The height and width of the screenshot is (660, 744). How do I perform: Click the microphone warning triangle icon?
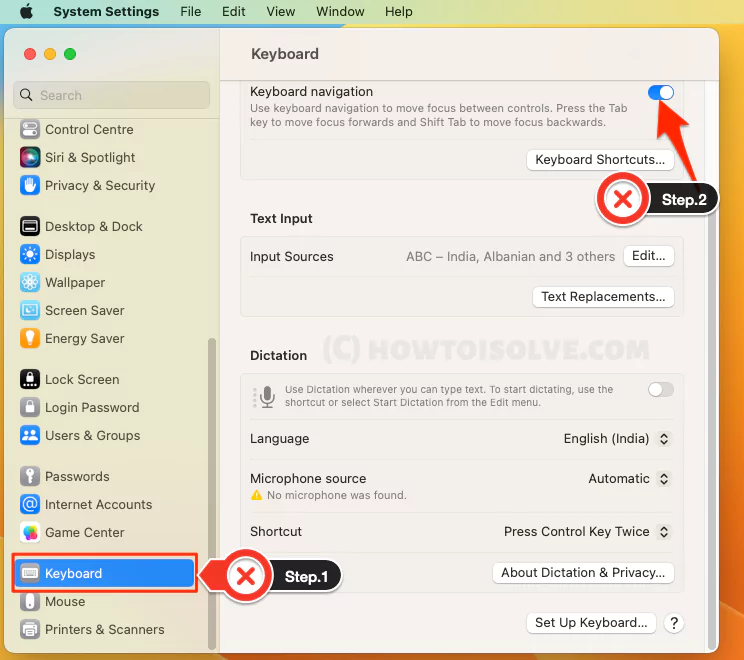(x=256, y=495)
